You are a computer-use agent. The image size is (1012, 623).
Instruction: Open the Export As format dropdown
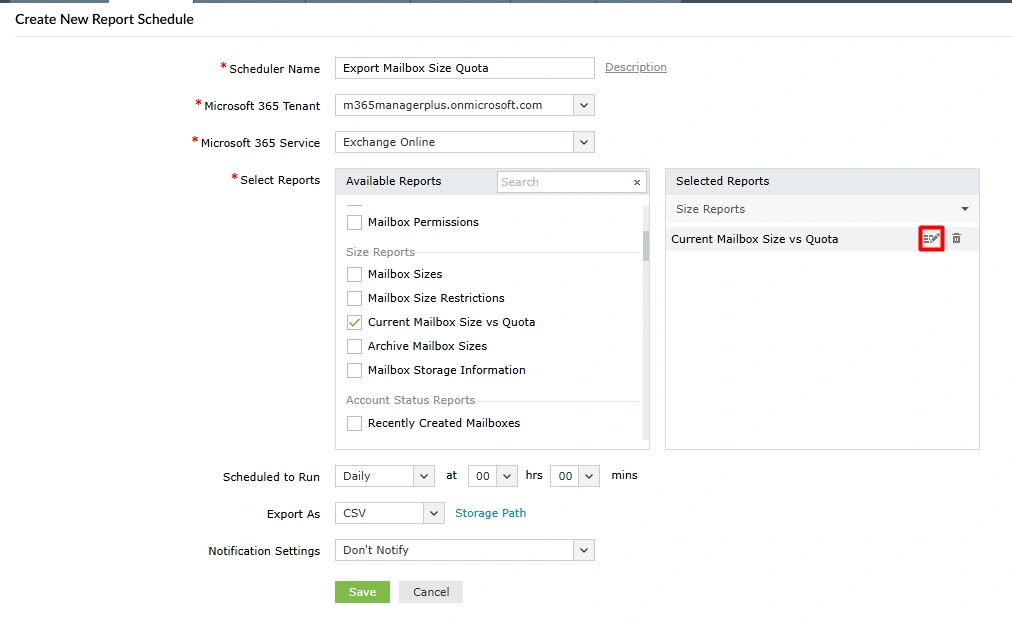point(428,513)
